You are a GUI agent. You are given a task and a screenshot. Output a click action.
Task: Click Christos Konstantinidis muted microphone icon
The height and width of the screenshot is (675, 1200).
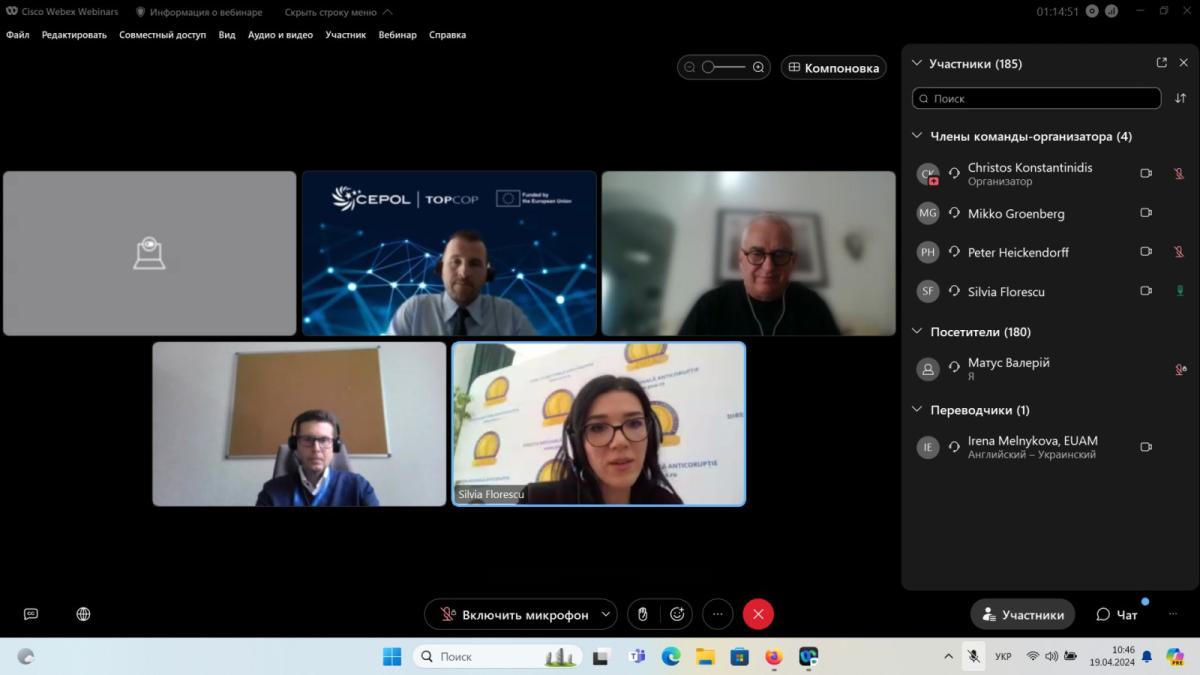point(1179,174)
